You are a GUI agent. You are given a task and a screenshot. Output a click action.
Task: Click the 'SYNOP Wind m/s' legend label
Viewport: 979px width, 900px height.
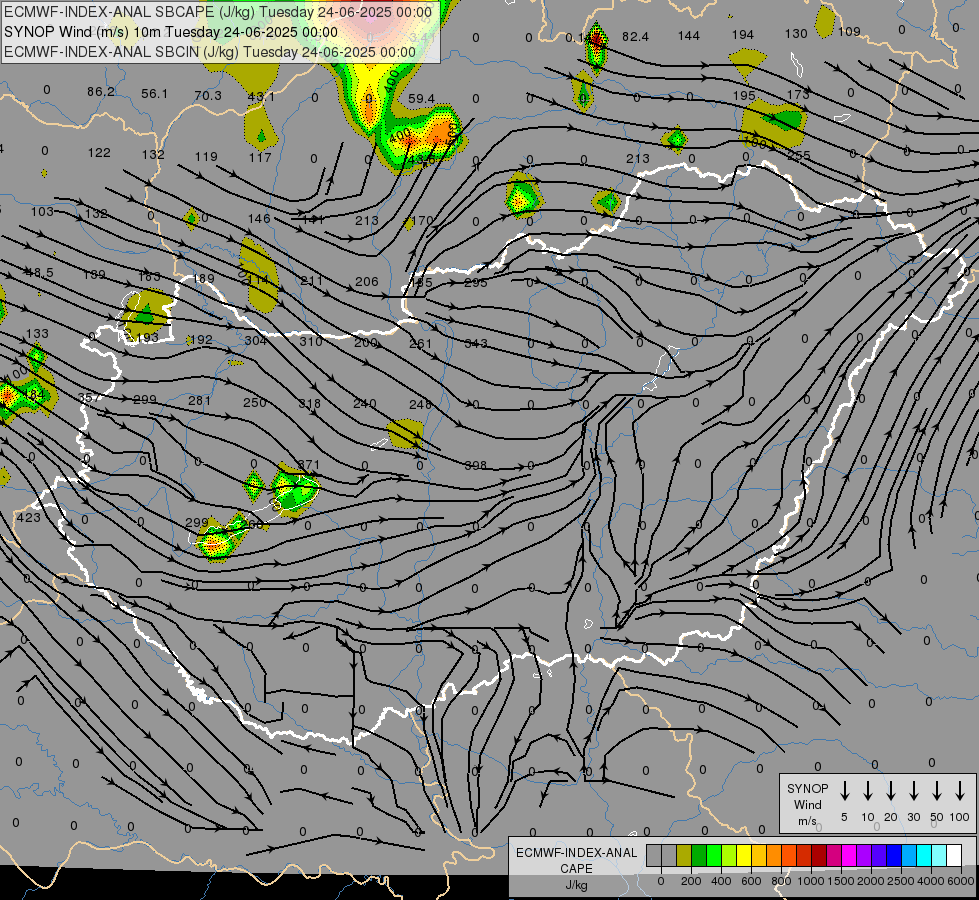coord(807,804)
